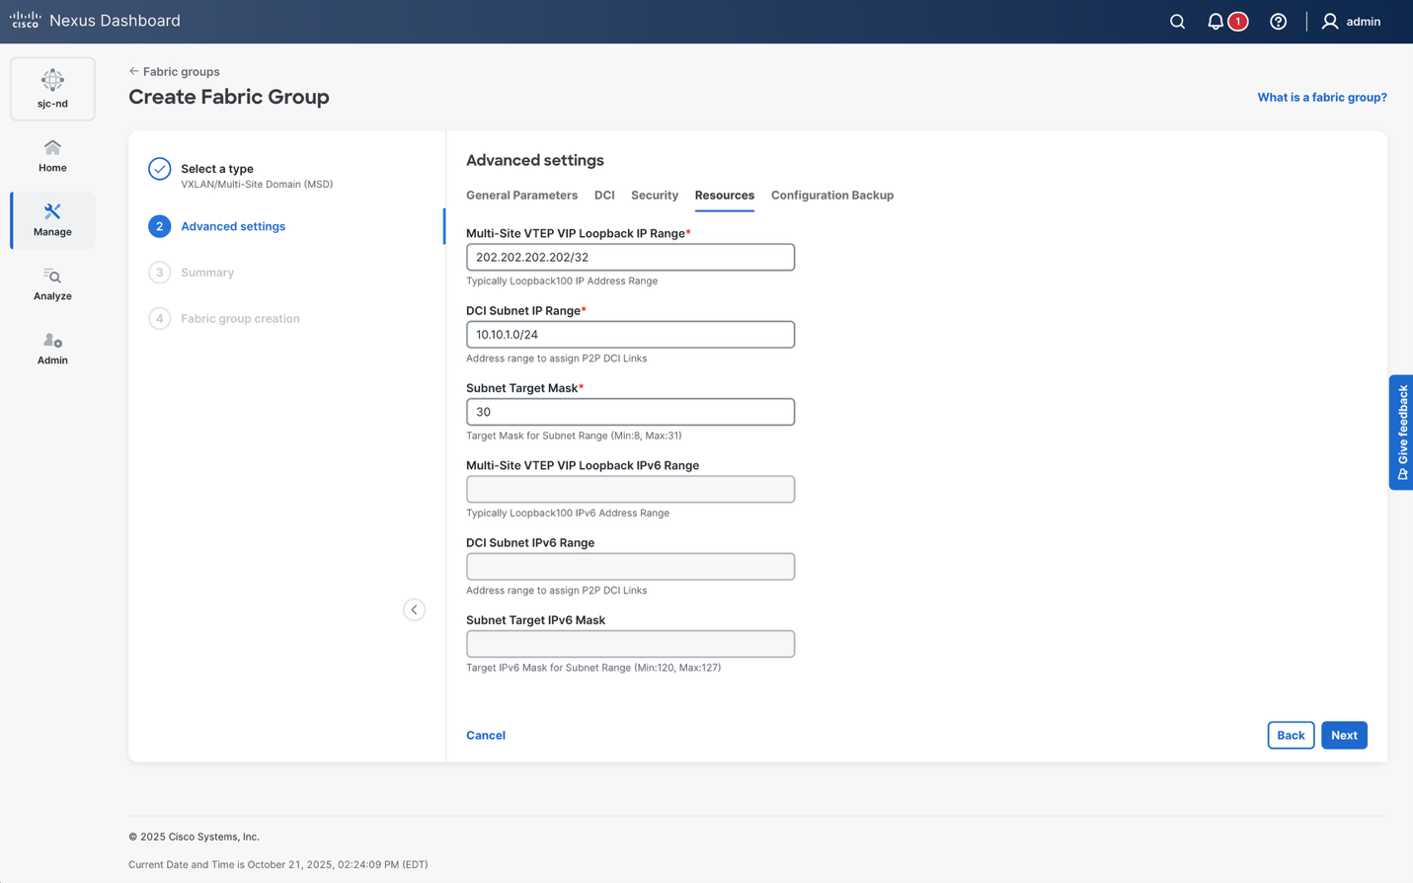The image size is (1413, 883).
Task: Click the Back button
Action: click(x=1291, y=735)
